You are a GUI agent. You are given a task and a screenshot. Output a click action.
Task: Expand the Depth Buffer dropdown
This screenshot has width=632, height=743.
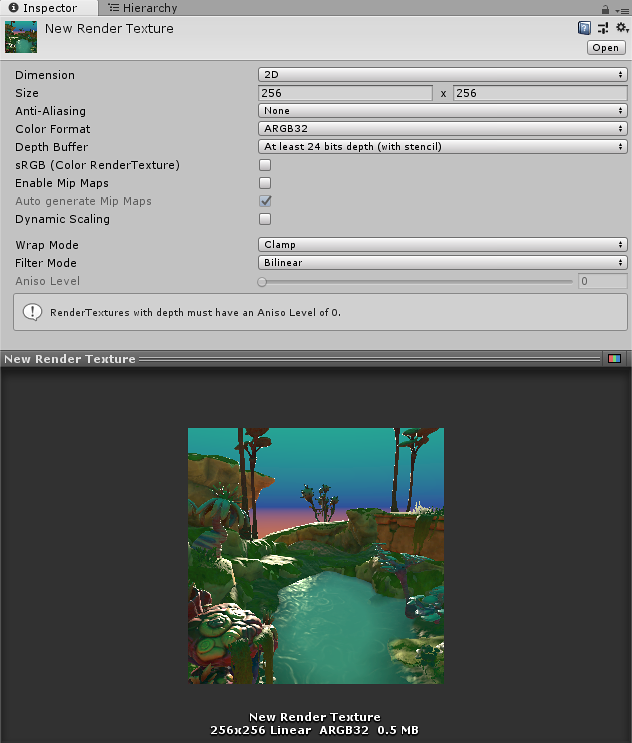442,147
